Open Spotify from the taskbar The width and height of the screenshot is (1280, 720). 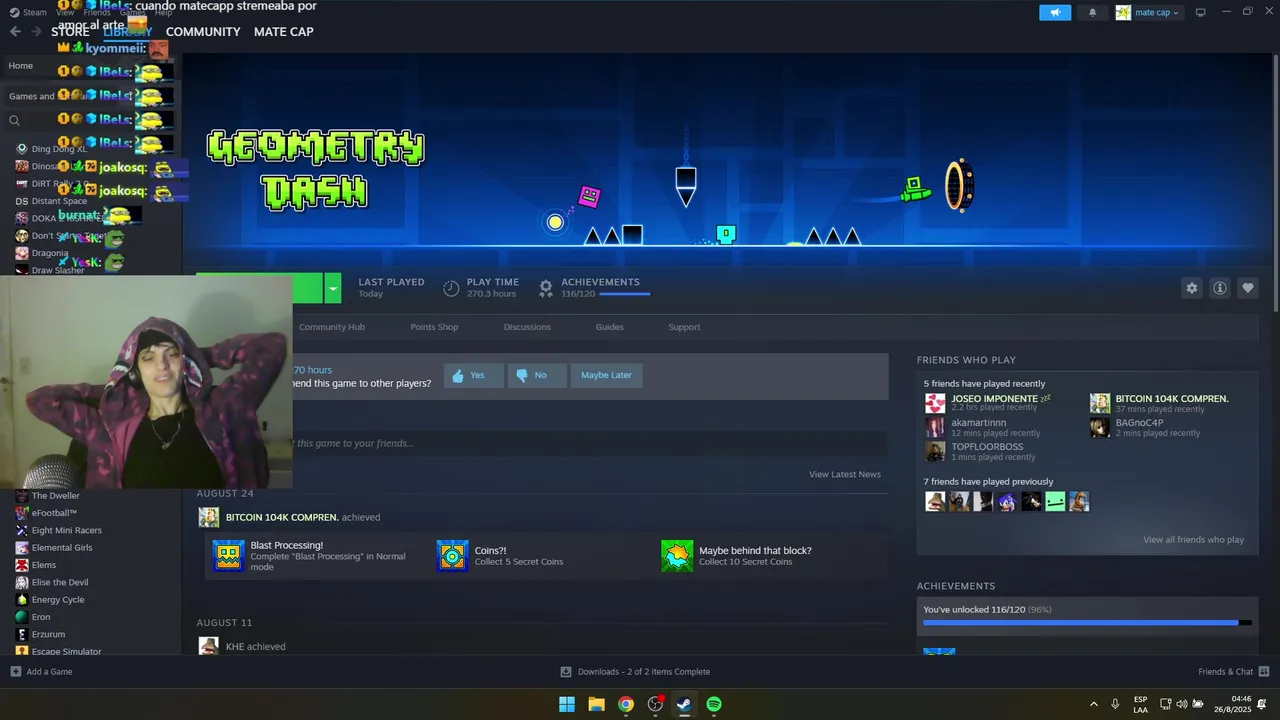pyautogui.click(x=714, y=704)
